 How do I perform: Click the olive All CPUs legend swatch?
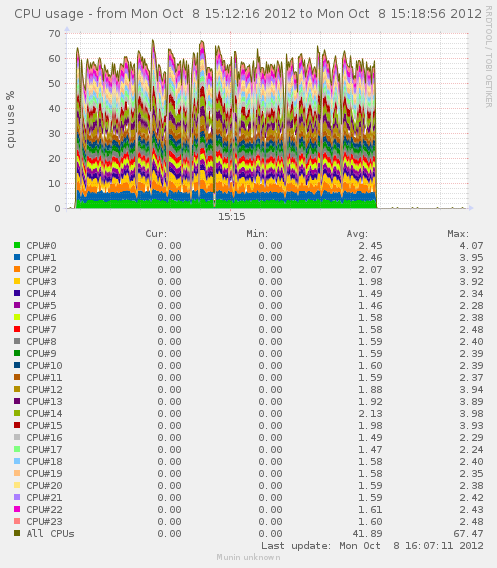(x=17, y=533)
